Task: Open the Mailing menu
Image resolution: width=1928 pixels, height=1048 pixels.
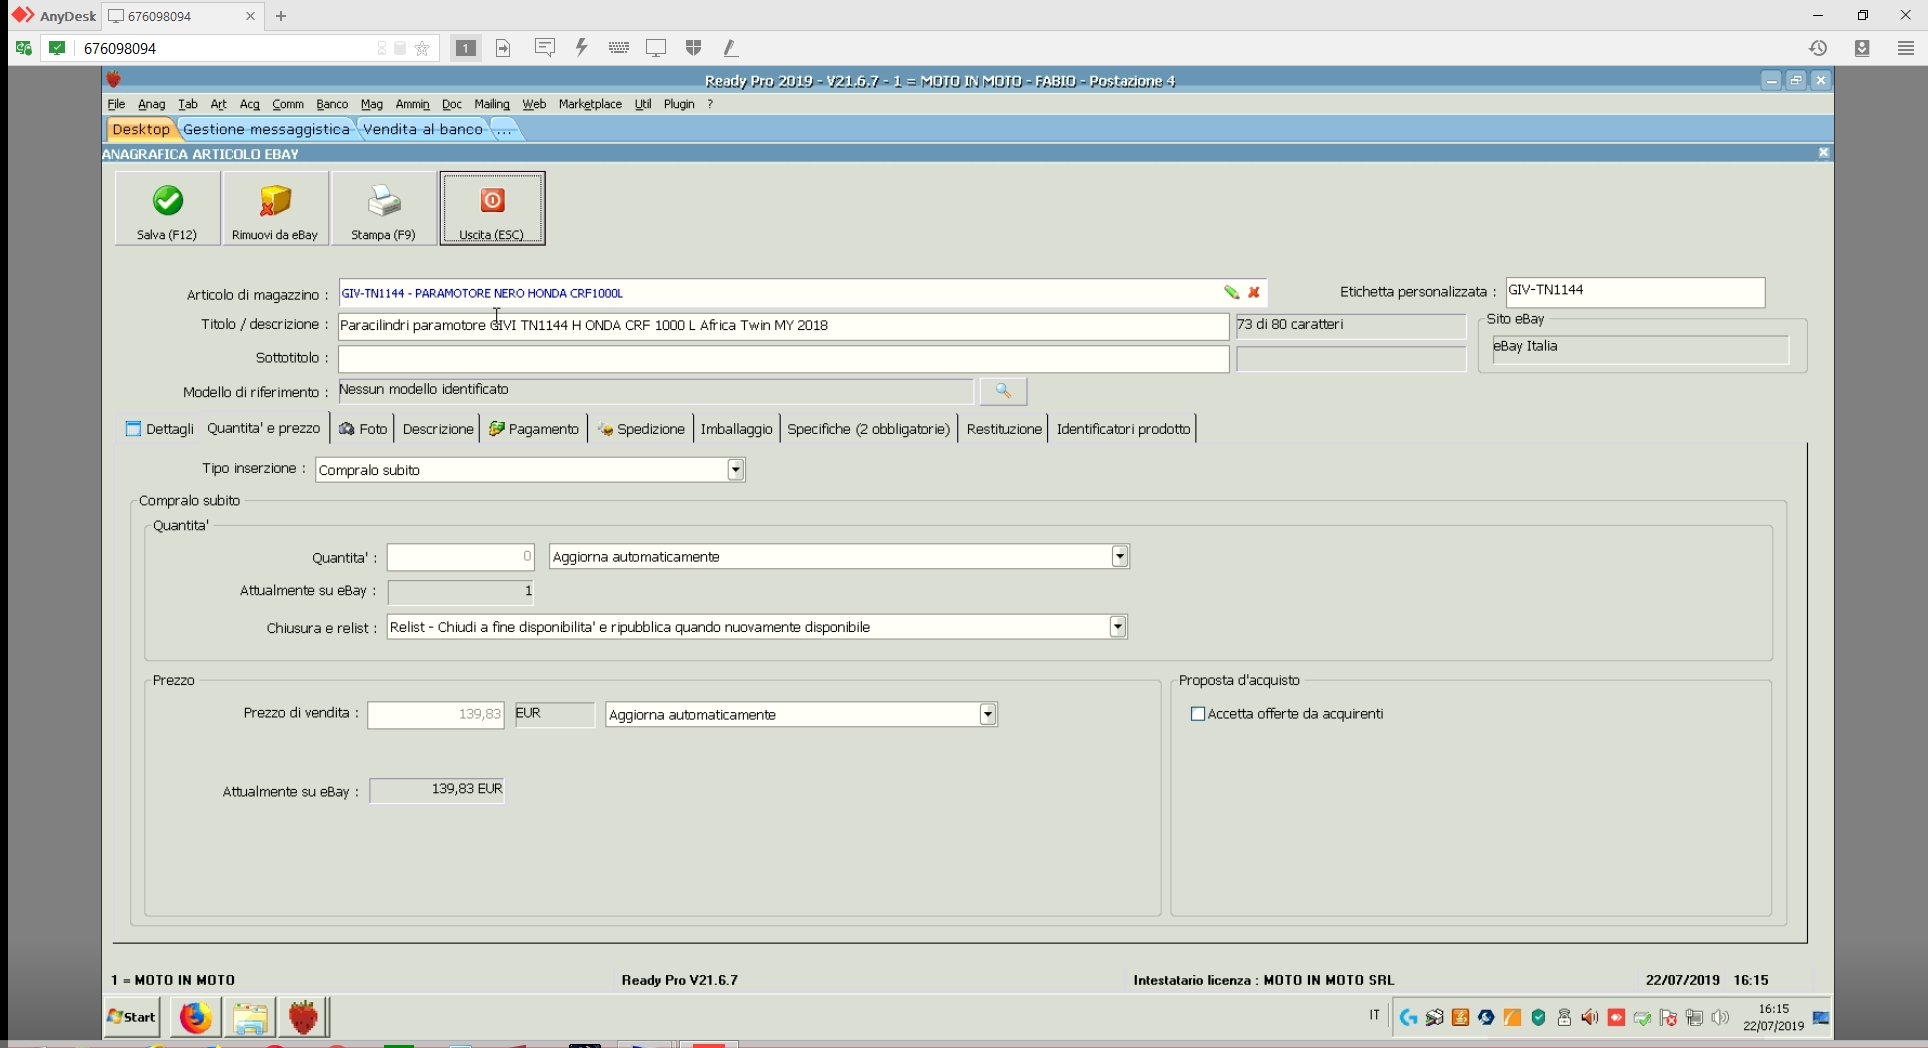Action: pyautogui.click(x=492, y=104)
